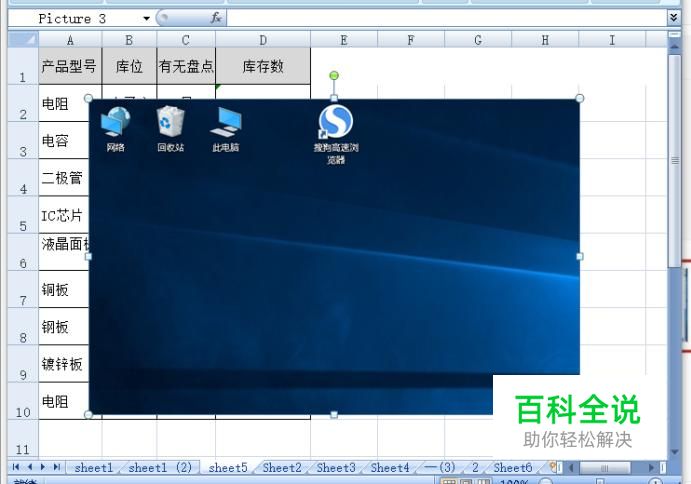691x484 pixels.
Task: Select the row 6 header
Action: (x=23, y=252)
